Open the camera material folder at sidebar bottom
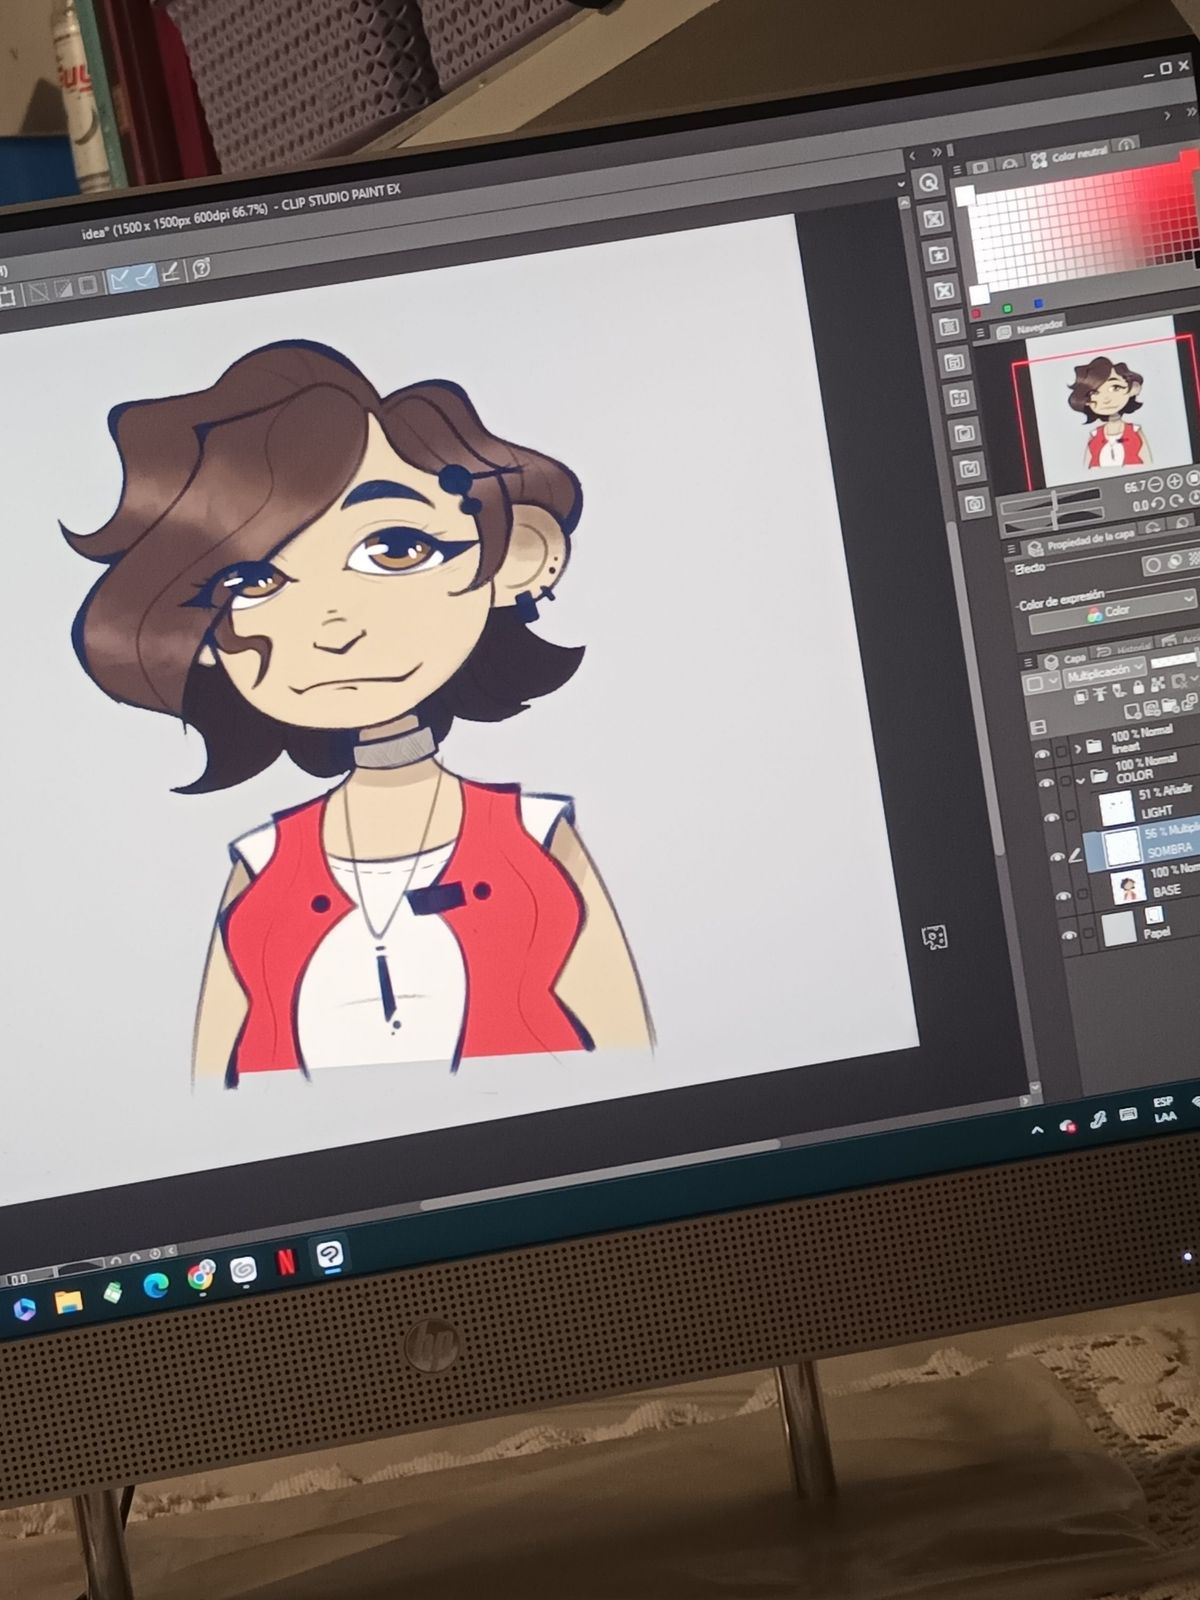Image resolution: width=1200 pixels, height=1600 pixels. (x=974, y=504)
